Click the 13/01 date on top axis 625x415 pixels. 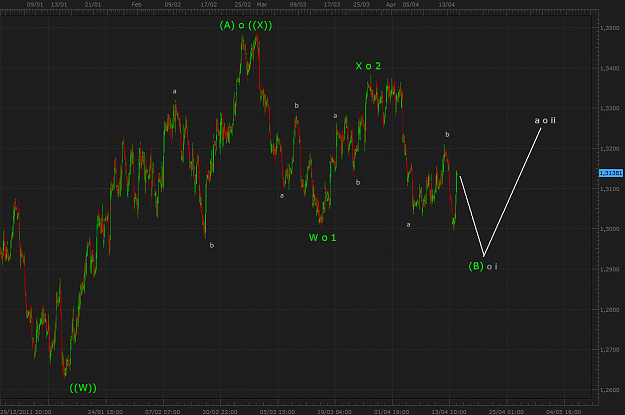(59, 4)
